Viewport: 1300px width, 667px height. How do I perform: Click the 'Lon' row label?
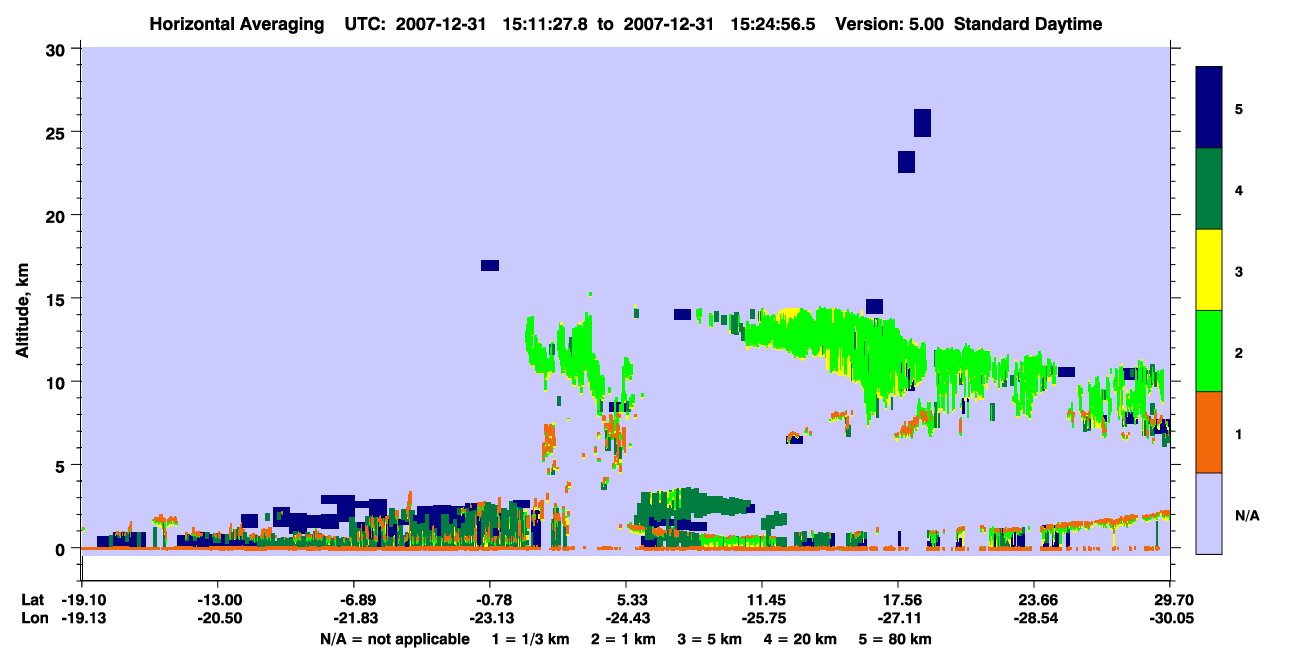click(x=33, y=618)
